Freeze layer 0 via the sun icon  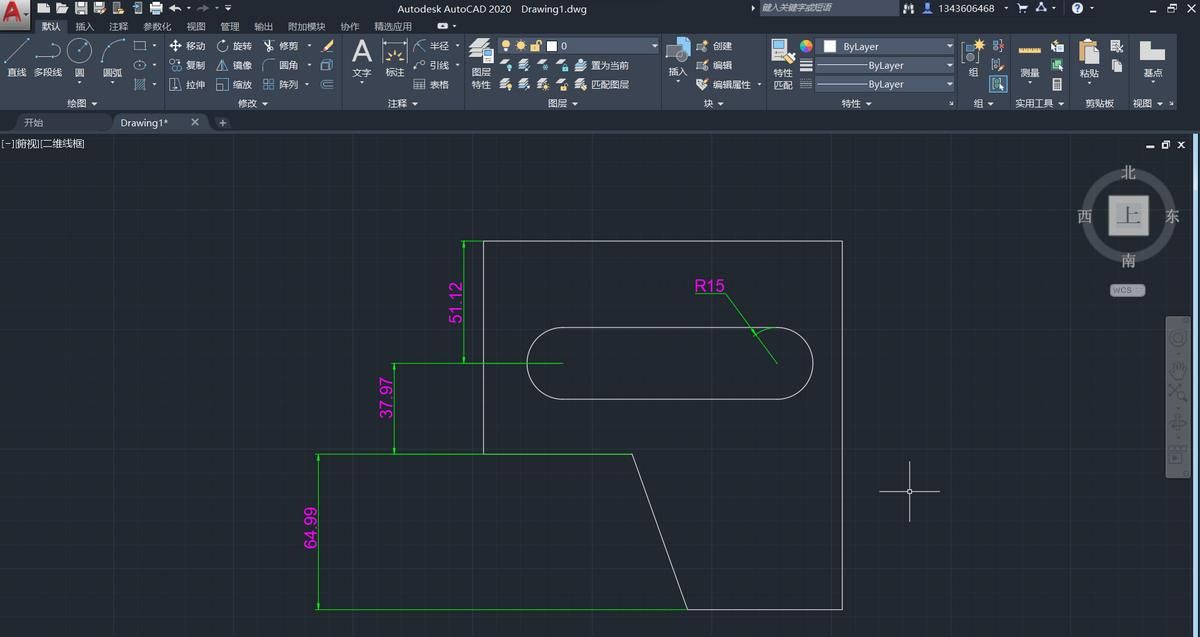(x=520, y=44)
